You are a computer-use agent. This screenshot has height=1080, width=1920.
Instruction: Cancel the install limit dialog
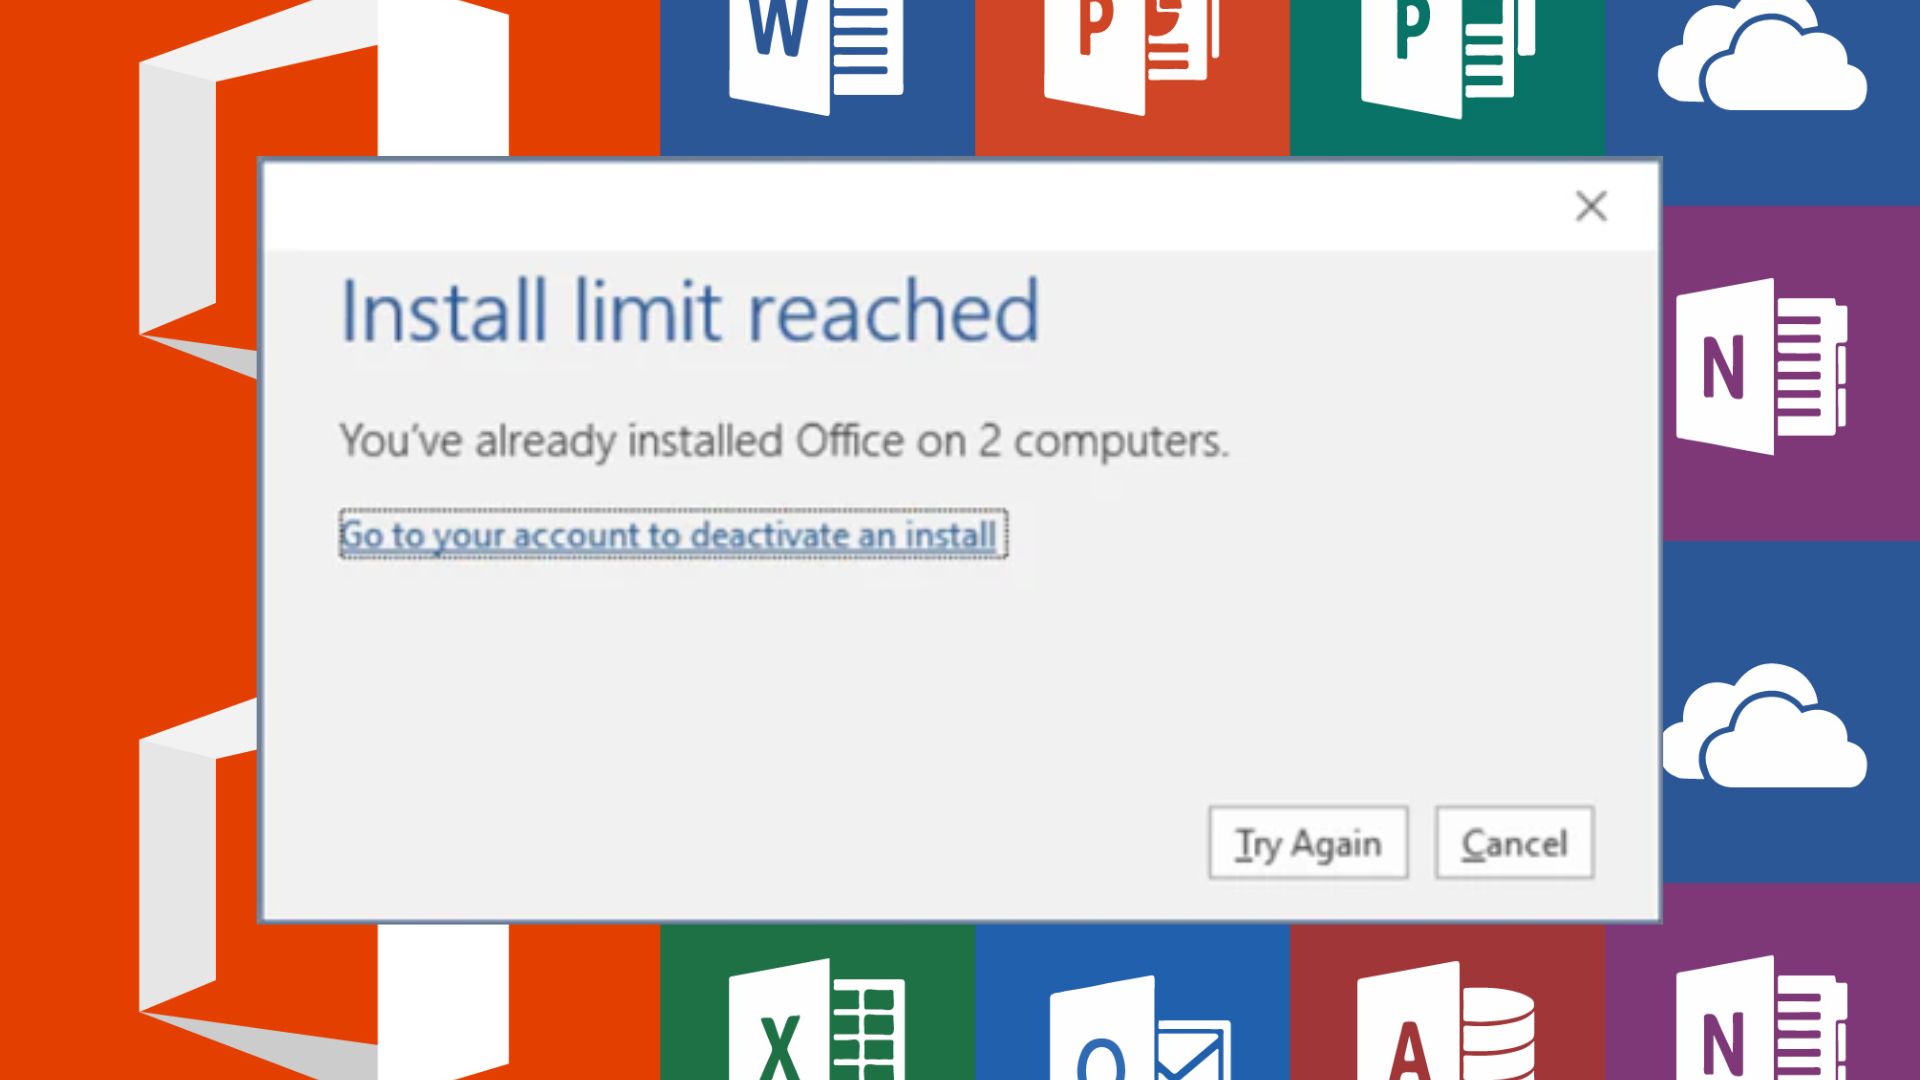coord(1514,843)
